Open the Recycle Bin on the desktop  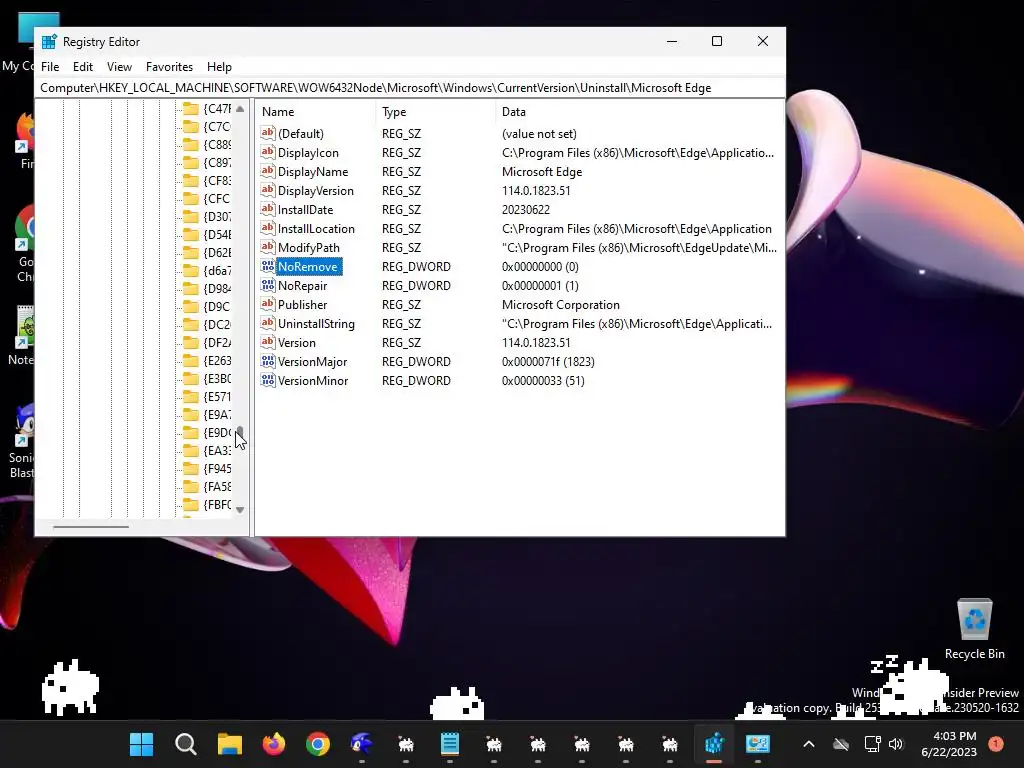click(974, 630)
